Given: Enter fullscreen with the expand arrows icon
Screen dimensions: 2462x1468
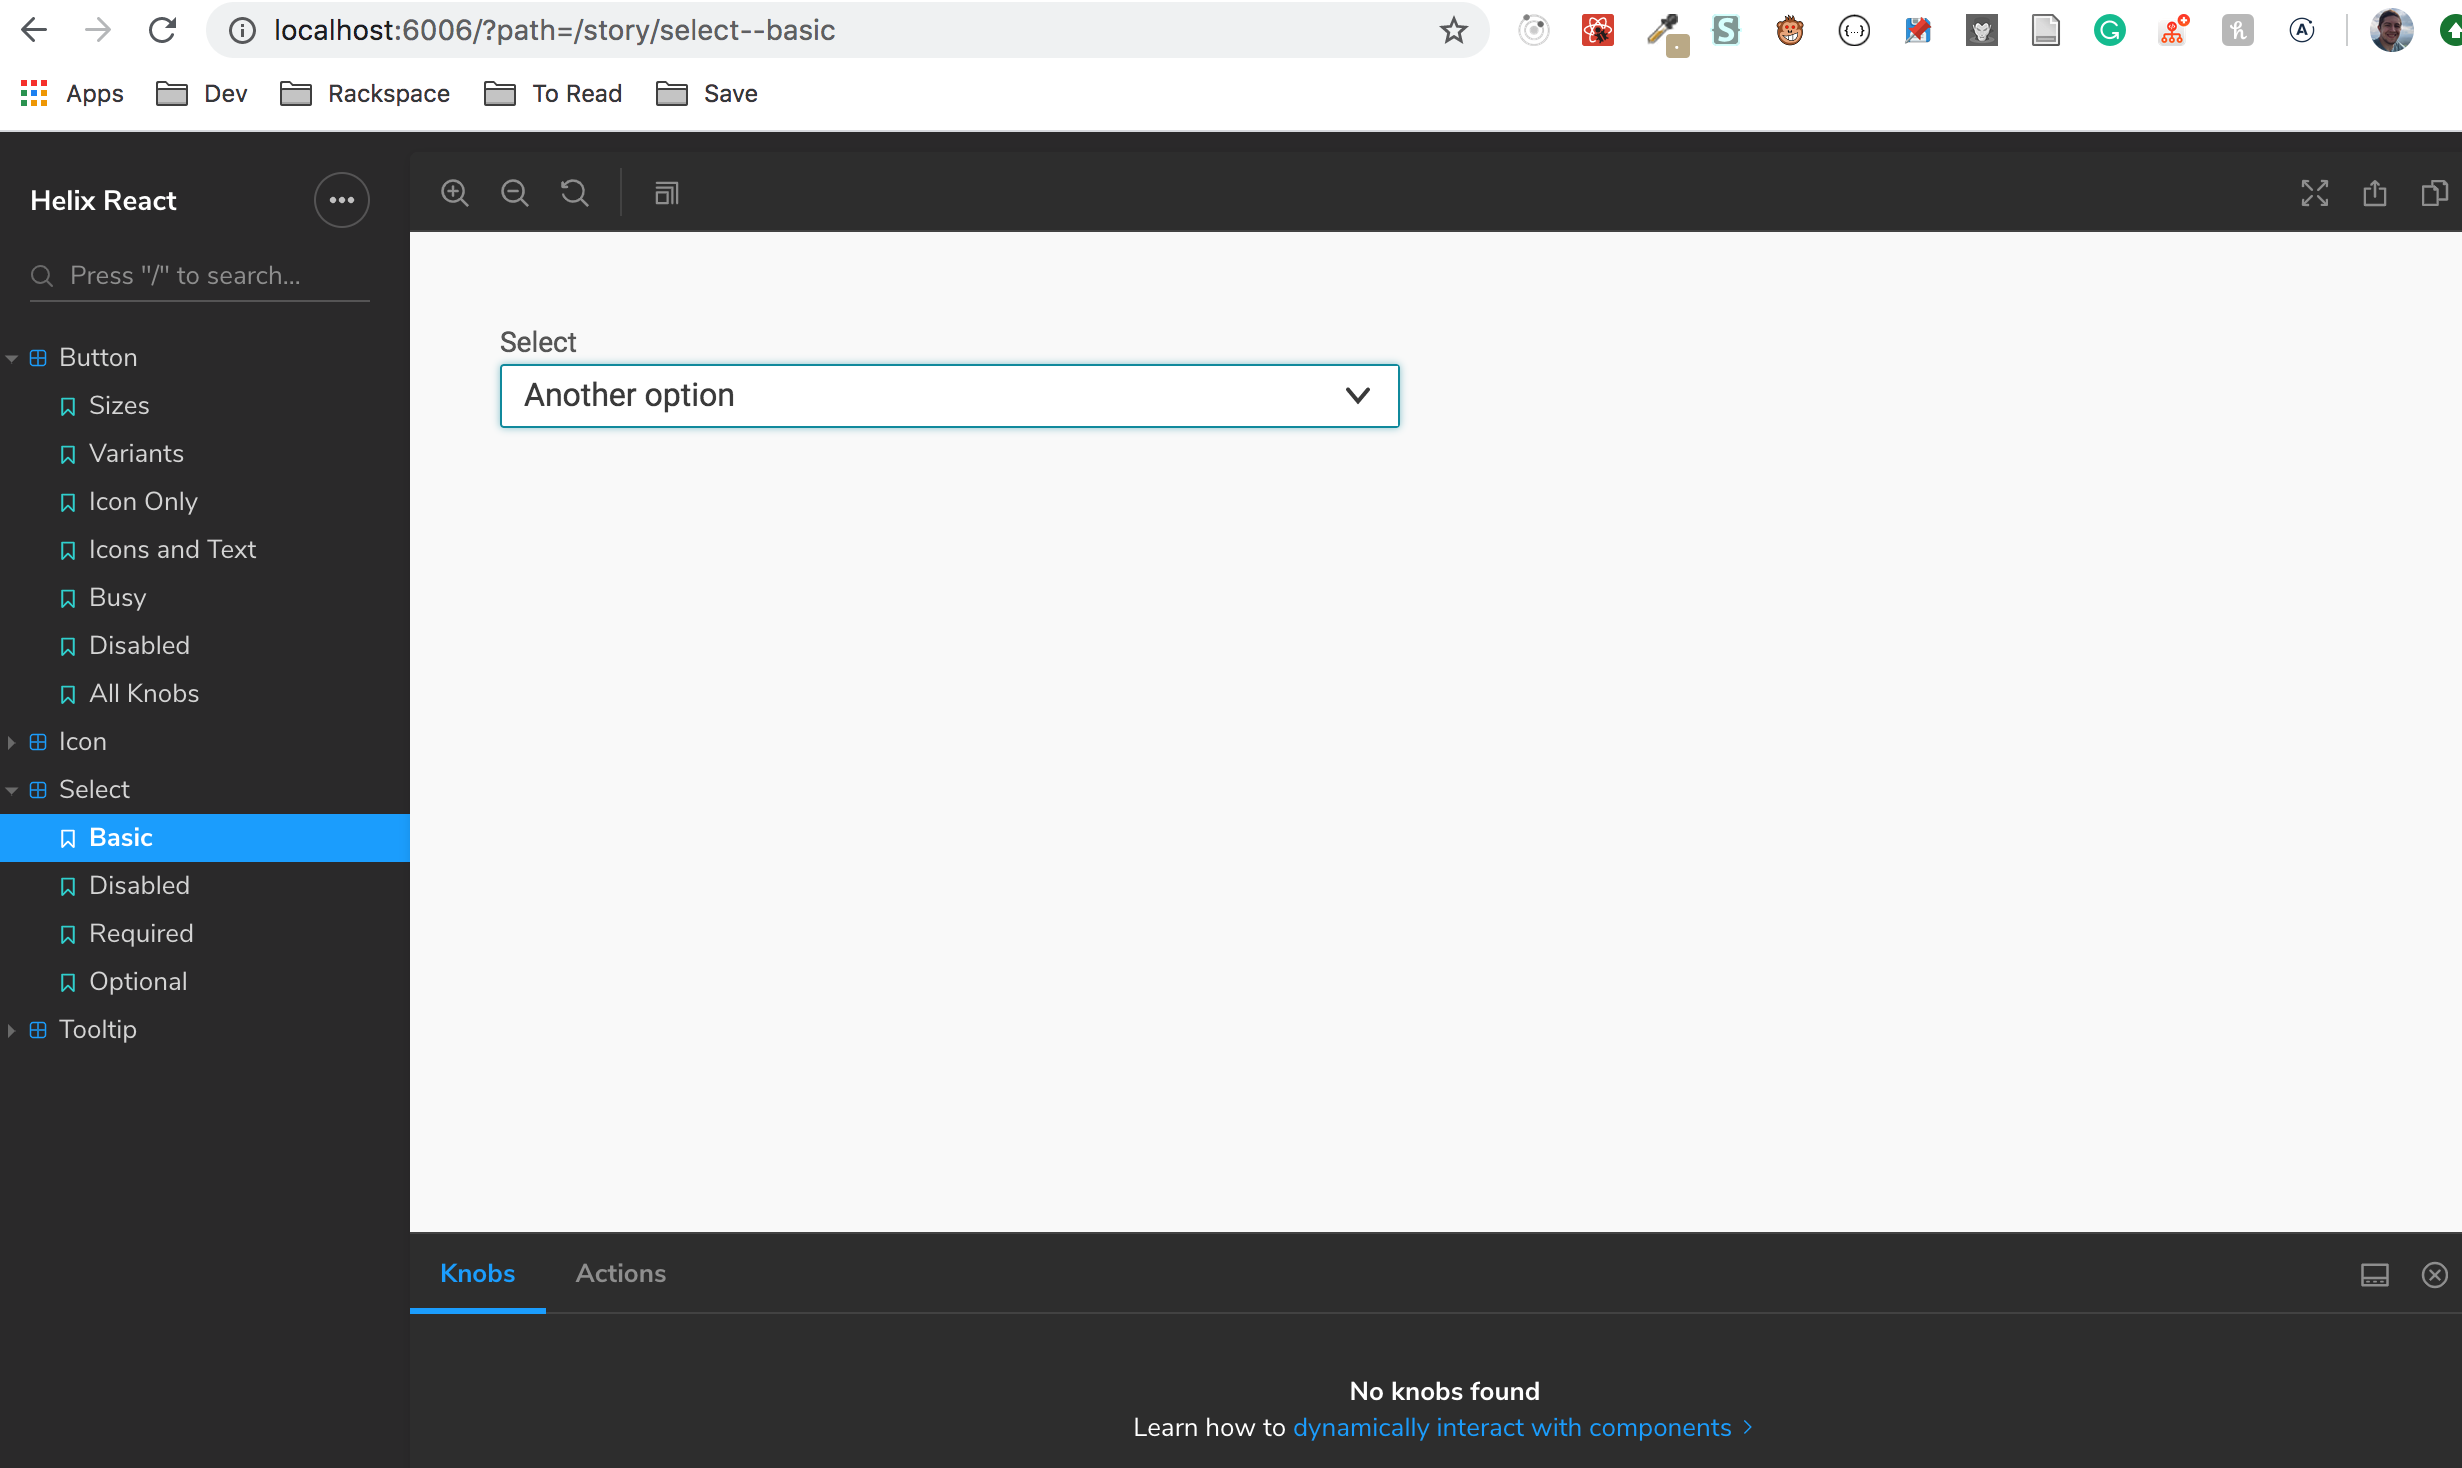Looking at the screenshot, I should pos(2315,193).
